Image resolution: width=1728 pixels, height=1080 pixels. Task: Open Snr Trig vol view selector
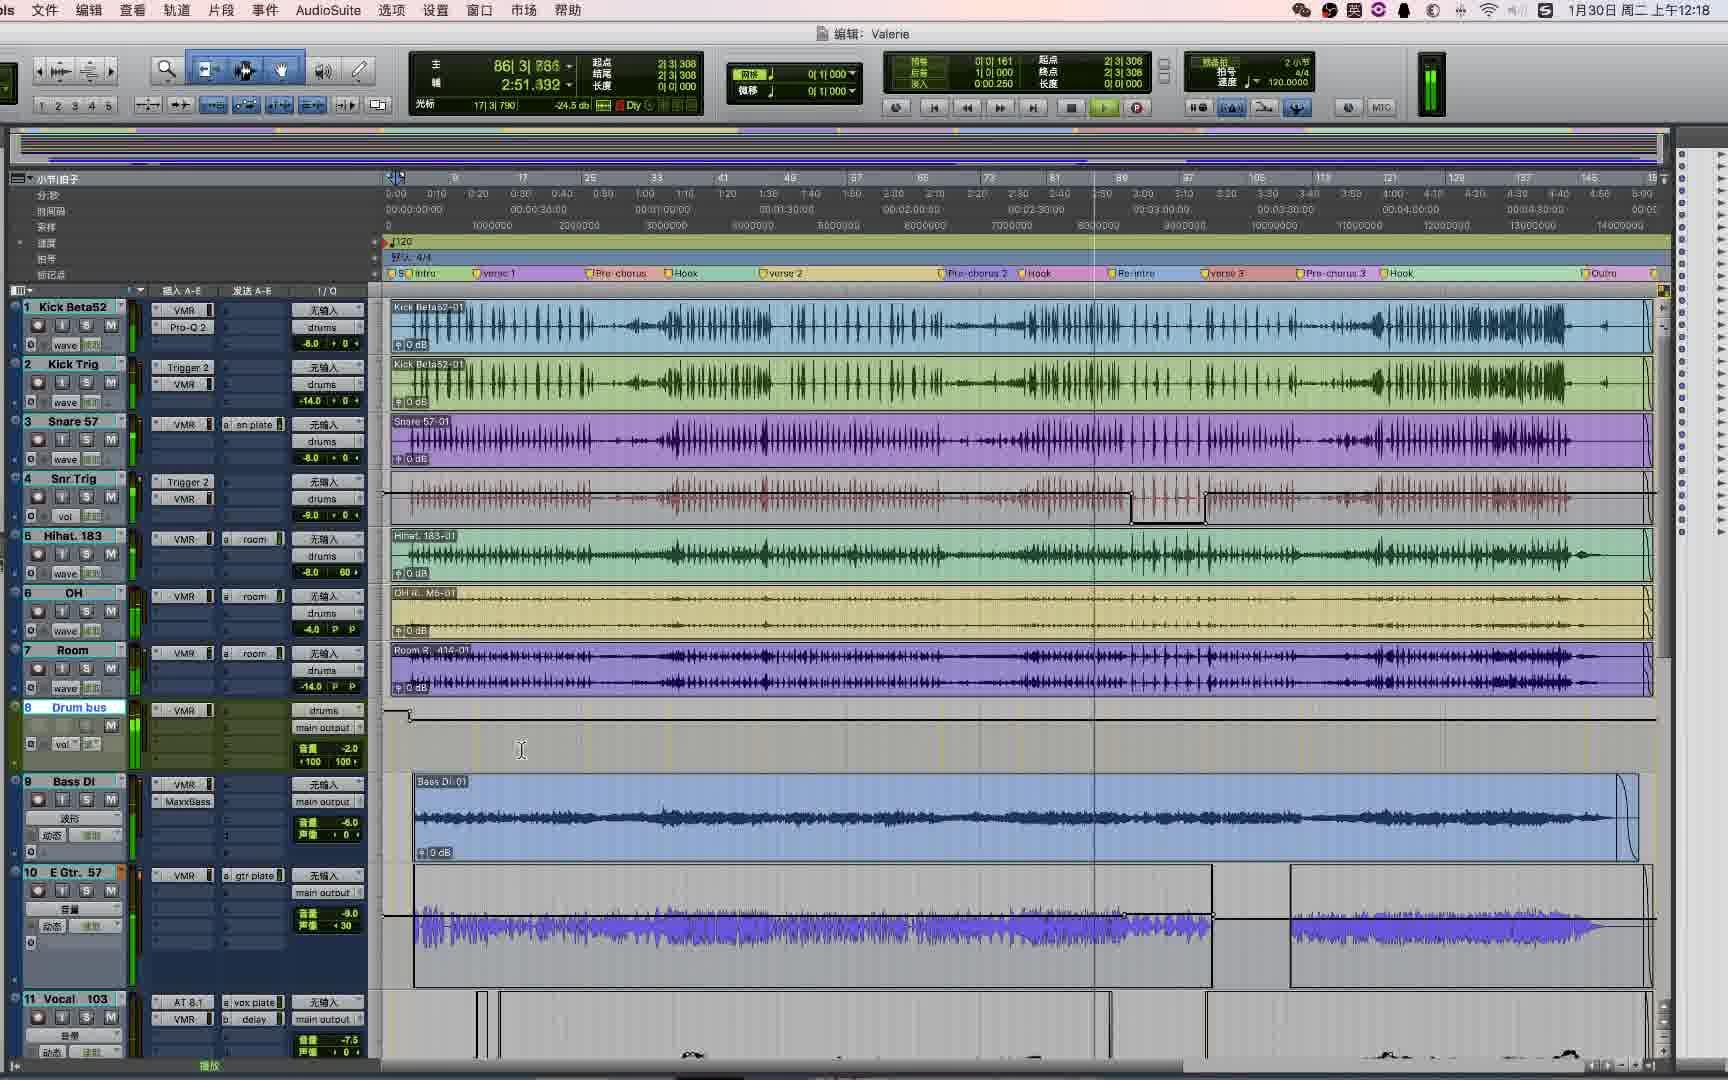pyautogui.click(x=65, y=517)
